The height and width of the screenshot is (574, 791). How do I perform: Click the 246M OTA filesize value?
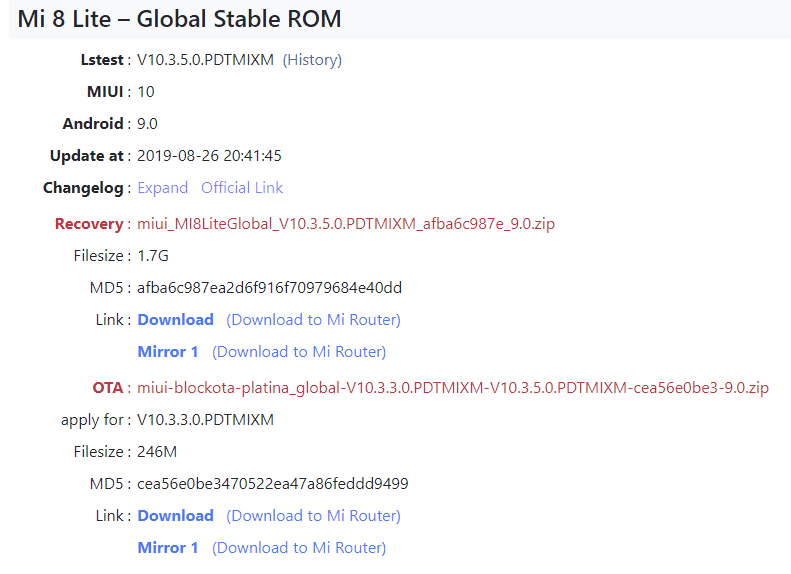point(157,452)
